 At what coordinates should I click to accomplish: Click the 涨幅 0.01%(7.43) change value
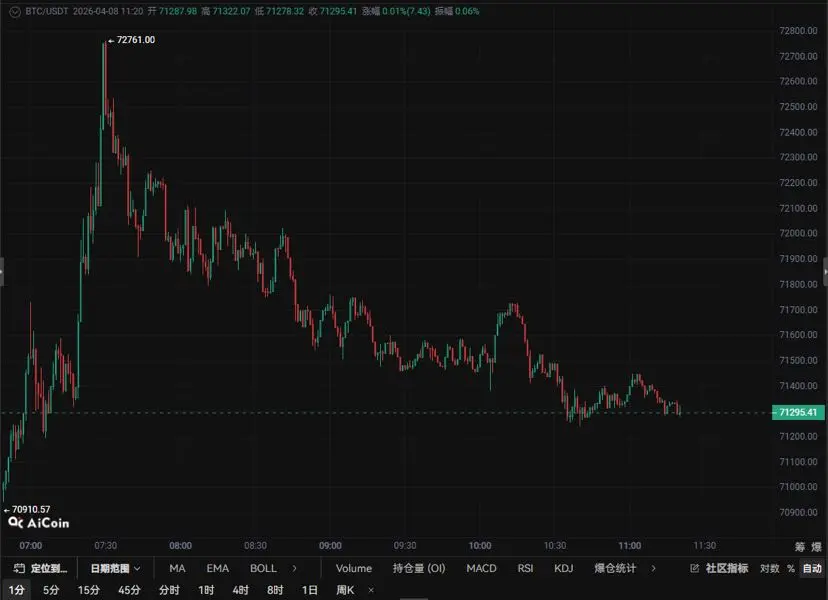click(x=396, y=11)
